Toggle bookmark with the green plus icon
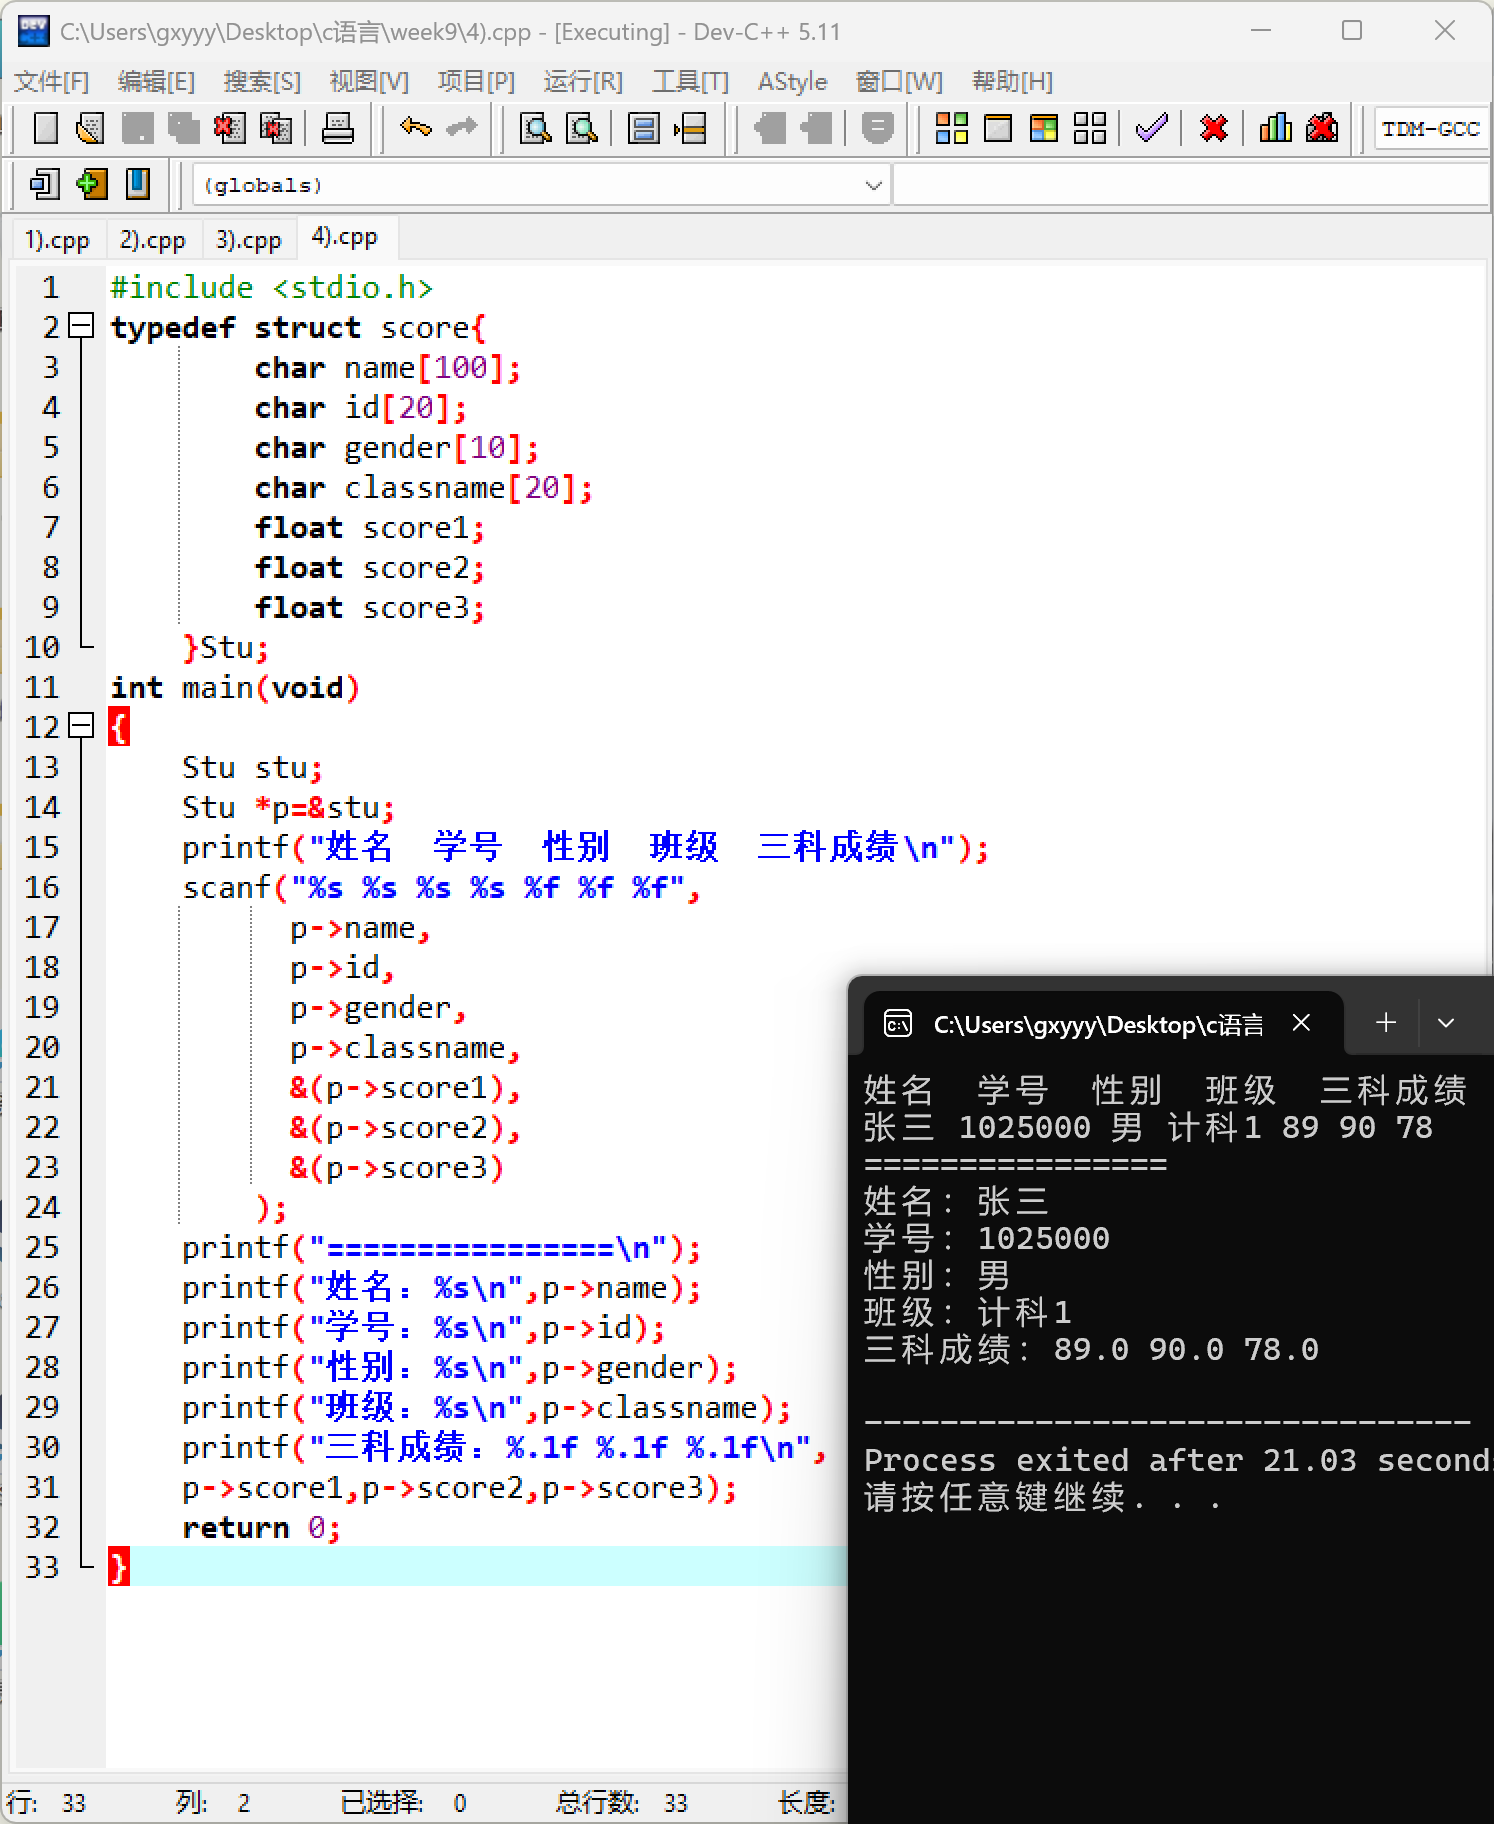Image resolution: width=1494 pixels, height=1824 pixels. pyautogui.click(x=91, y=184)
